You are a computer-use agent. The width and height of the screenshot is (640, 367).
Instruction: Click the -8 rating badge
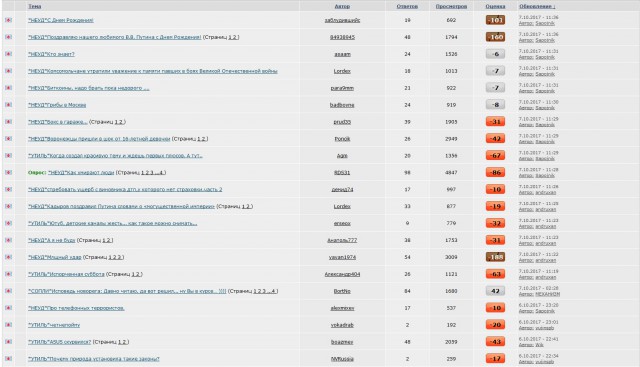(495, 105)
